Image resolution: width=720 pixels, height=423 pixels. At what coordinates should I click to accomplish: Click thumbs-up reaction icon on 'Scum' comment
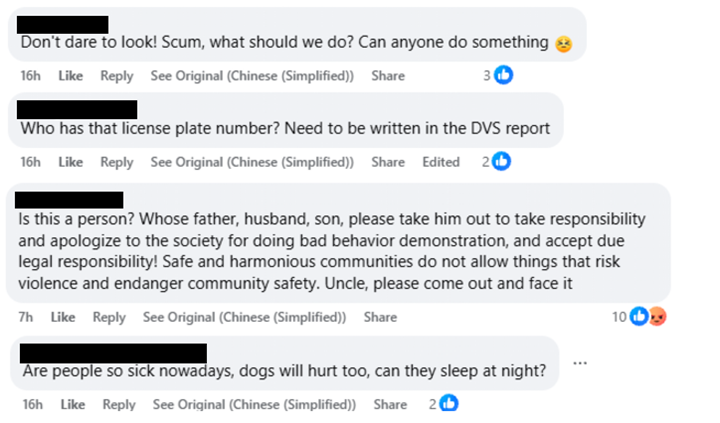pos(504,75)
